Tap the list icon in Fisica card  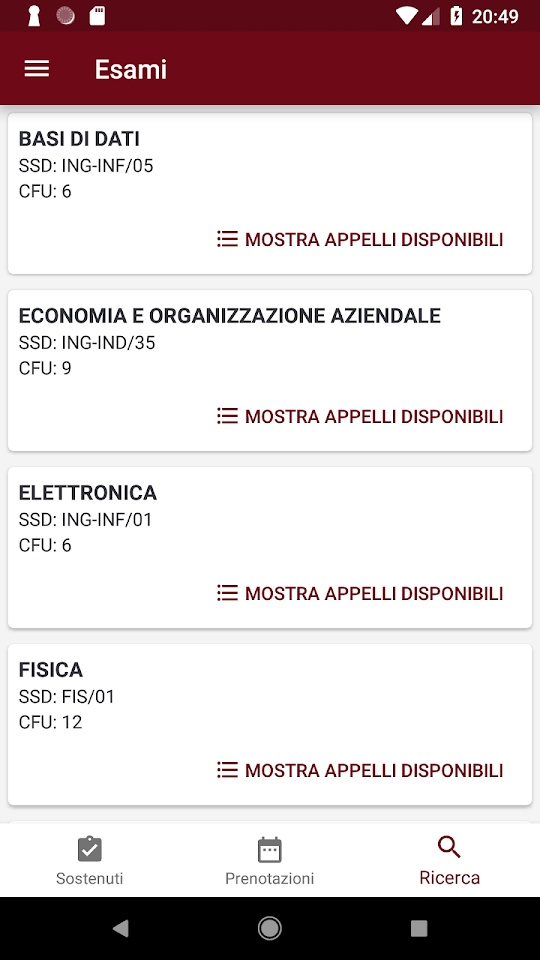coord(227,770)
